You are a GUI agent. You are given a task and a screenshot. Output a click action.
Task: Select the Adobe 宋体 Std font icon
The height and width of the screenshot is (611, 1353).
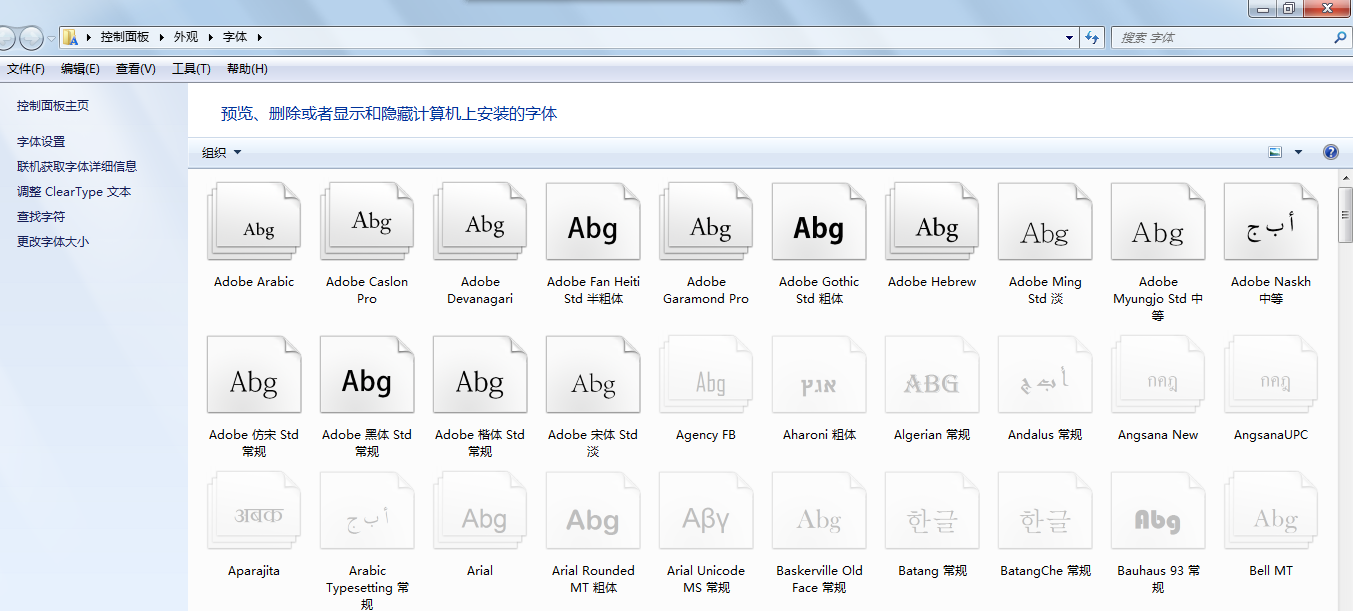point(593,375)
